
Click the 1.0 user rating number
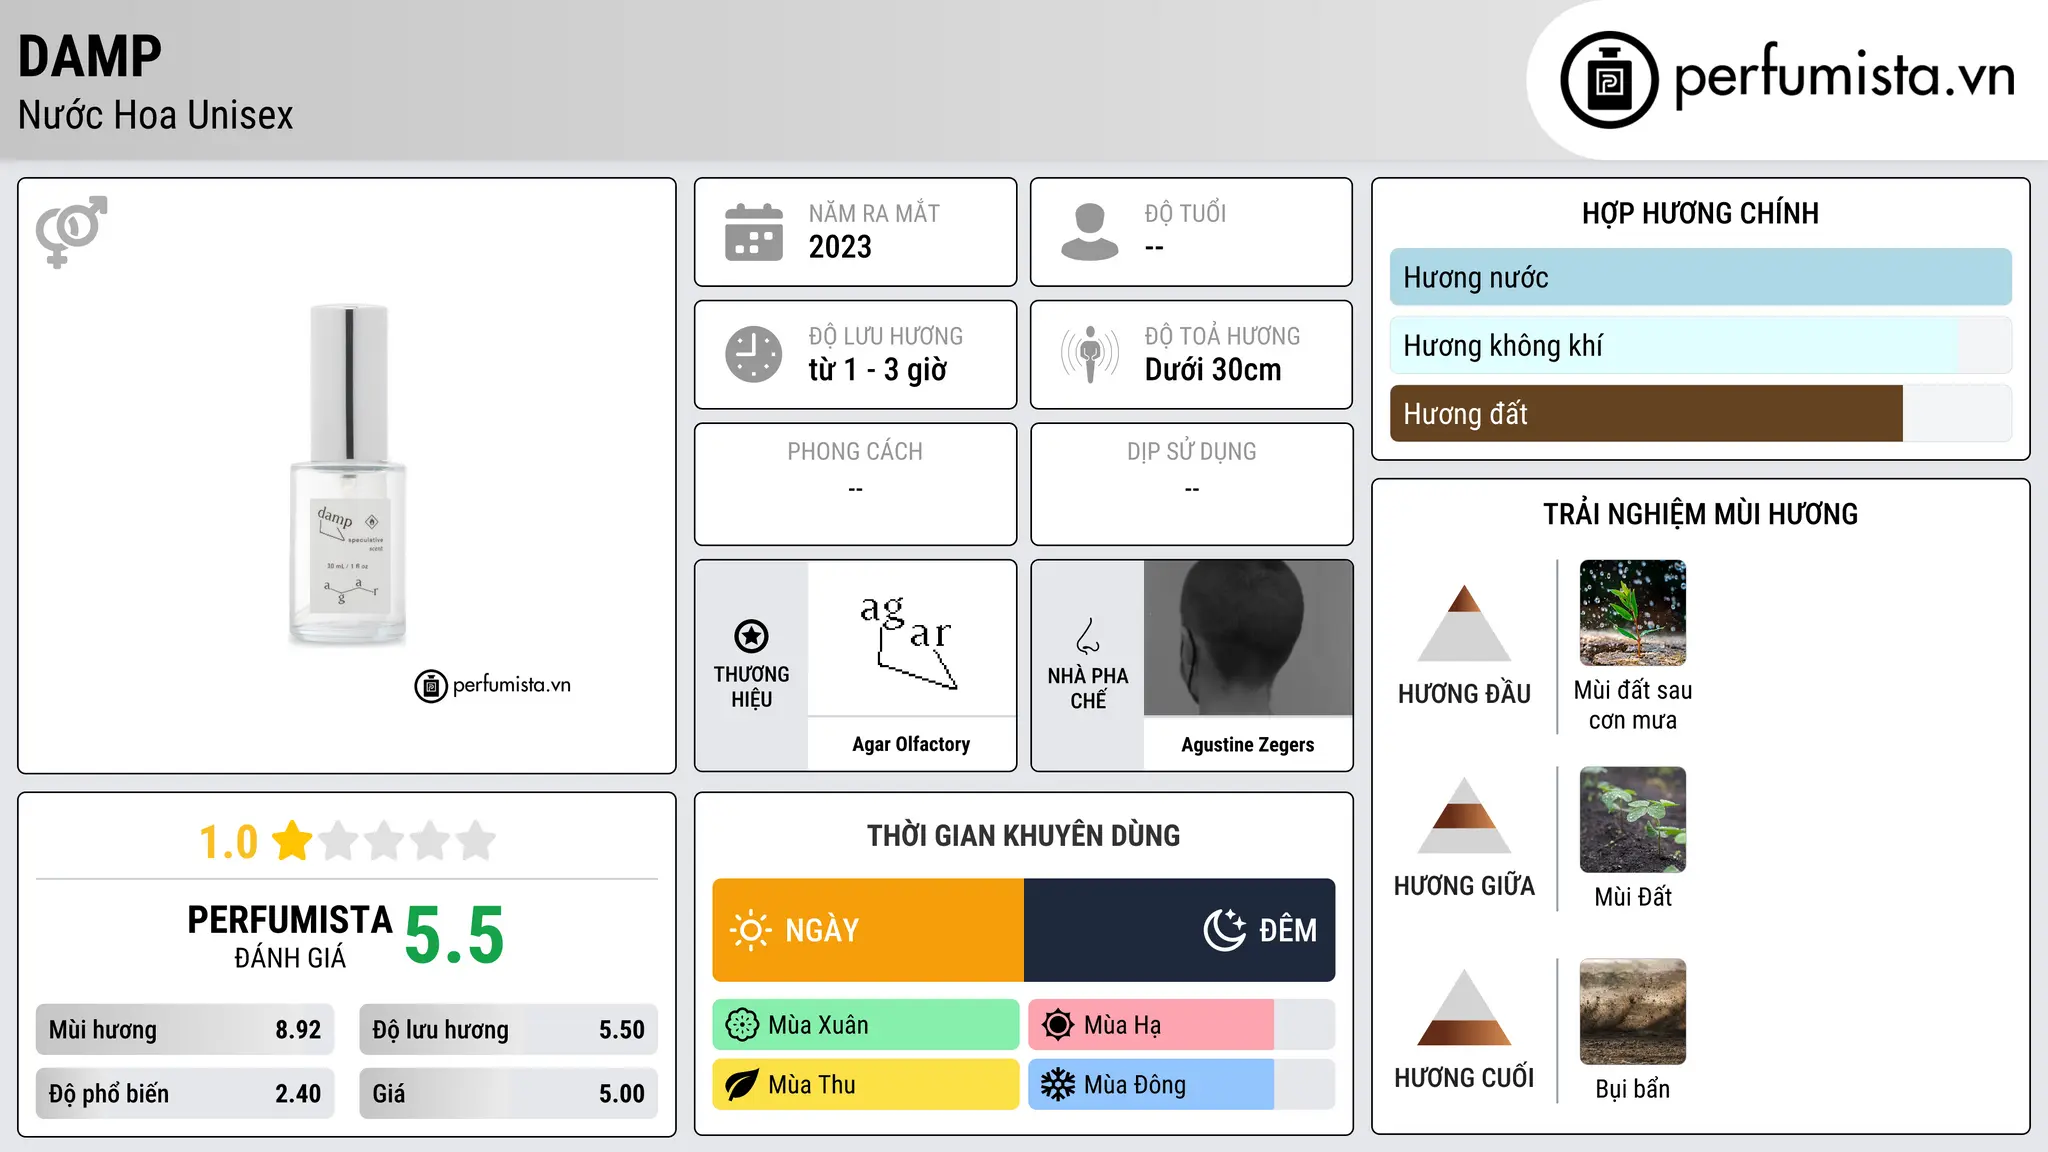[x=229, y=842]
